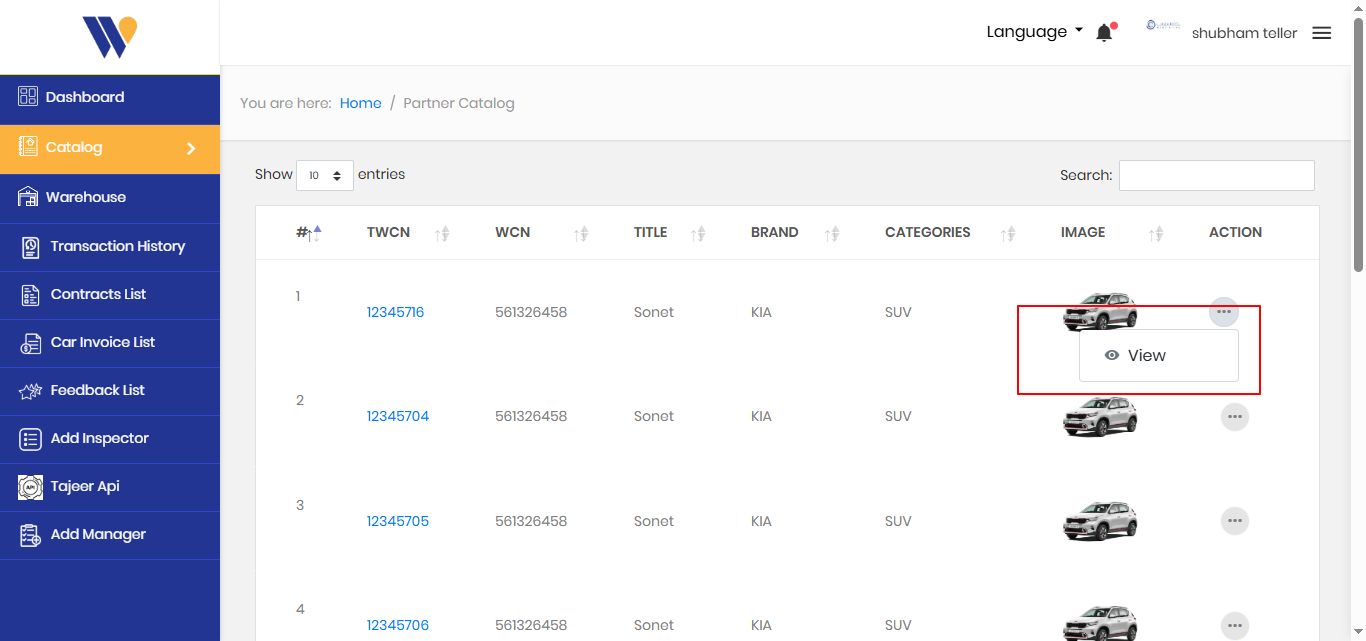This screenshot has width=1366, height=641.
Task: Go to Home breadcrumb link
Action: [360, 103]
